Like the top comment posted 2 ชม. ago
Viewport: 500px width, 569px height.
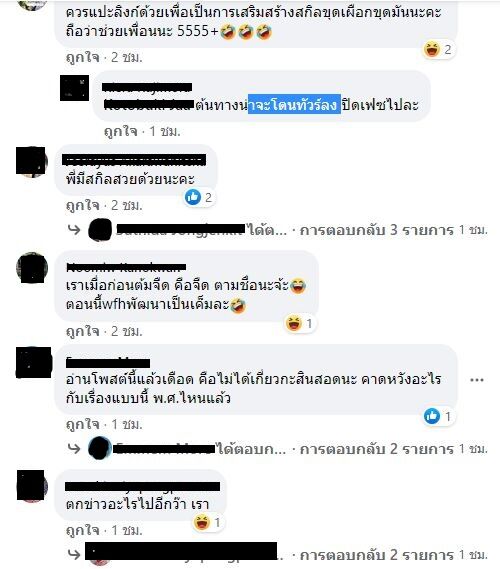[x=83, y=57]
